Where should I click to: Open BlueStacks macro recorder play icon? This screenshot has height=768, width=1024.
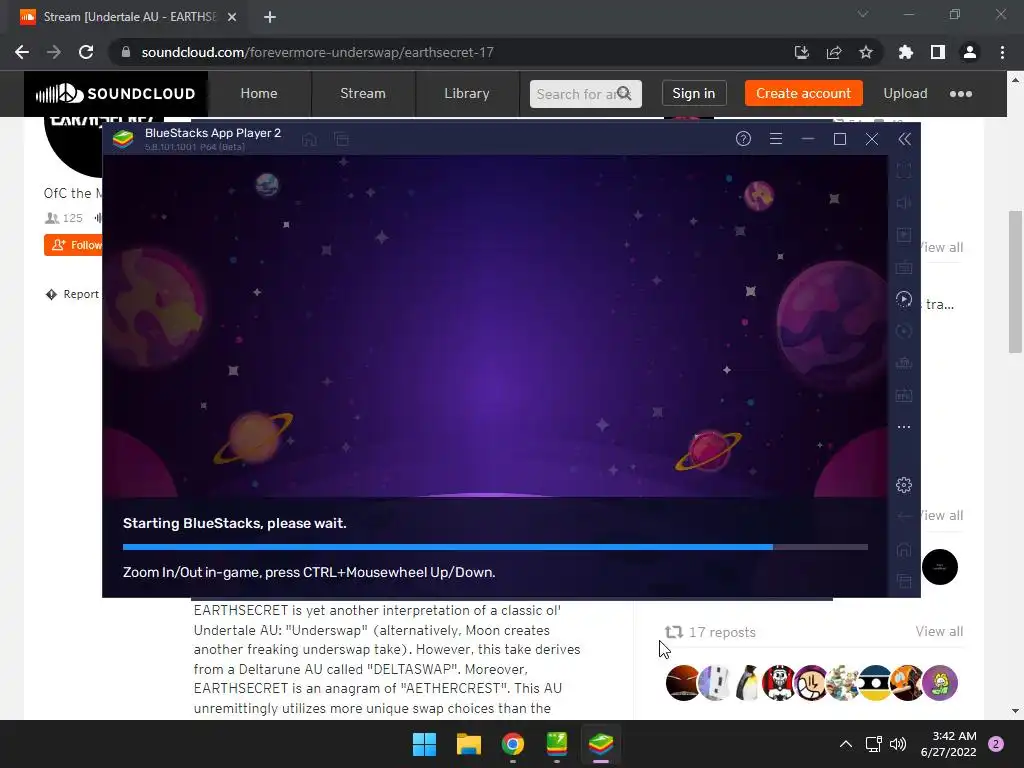click(904, 299)
